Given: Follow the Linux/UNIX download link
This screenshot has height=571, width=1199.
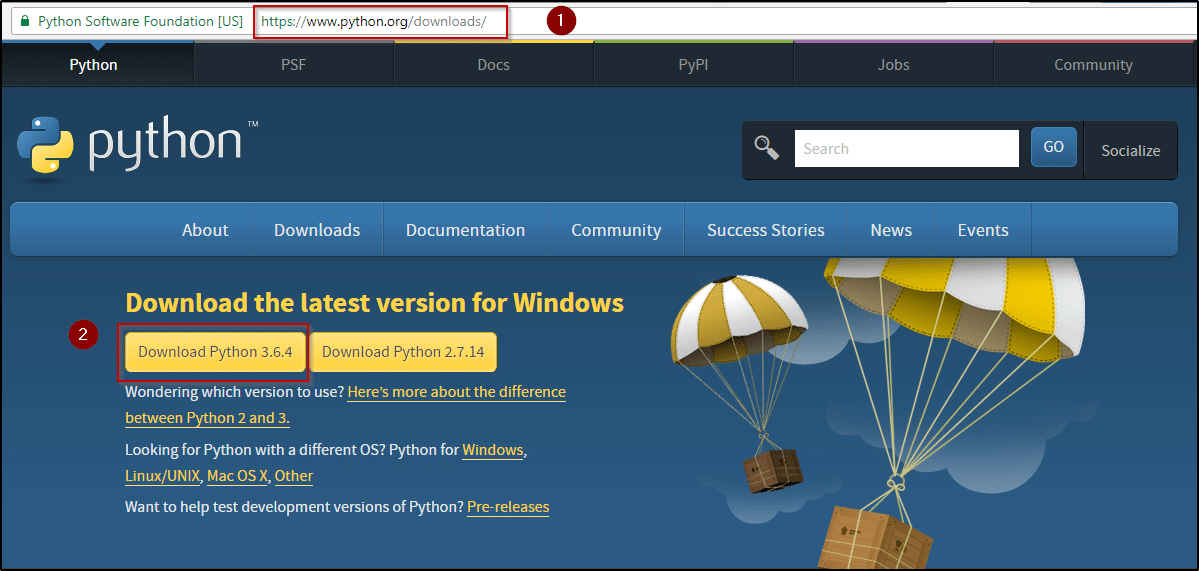Looking at the screenshot, I should [x=163, y=476].
